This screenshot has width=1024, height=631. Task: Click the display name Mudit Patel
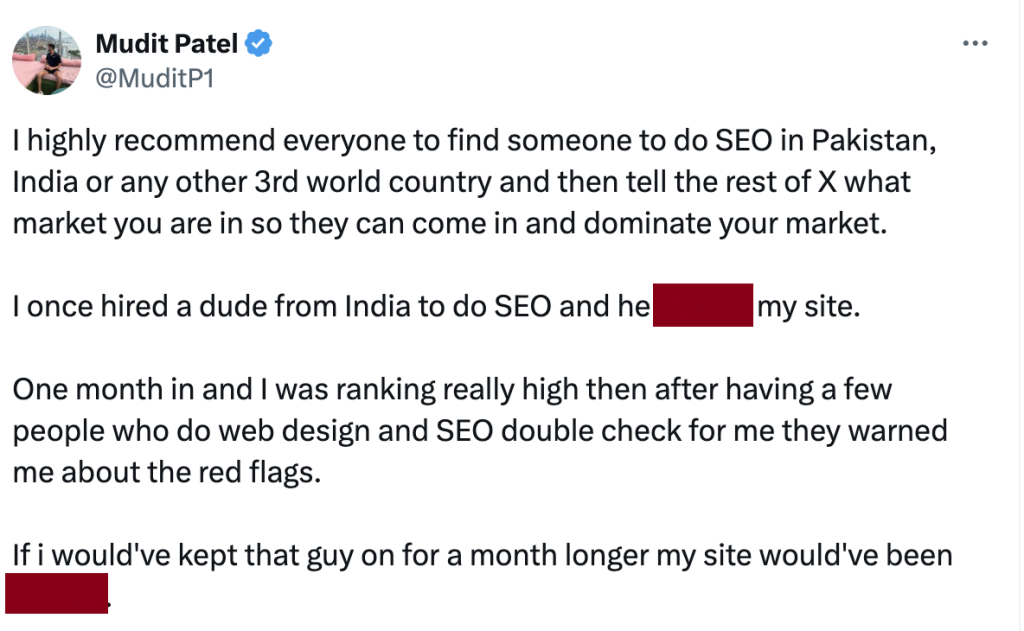click(x=167, y=43)
